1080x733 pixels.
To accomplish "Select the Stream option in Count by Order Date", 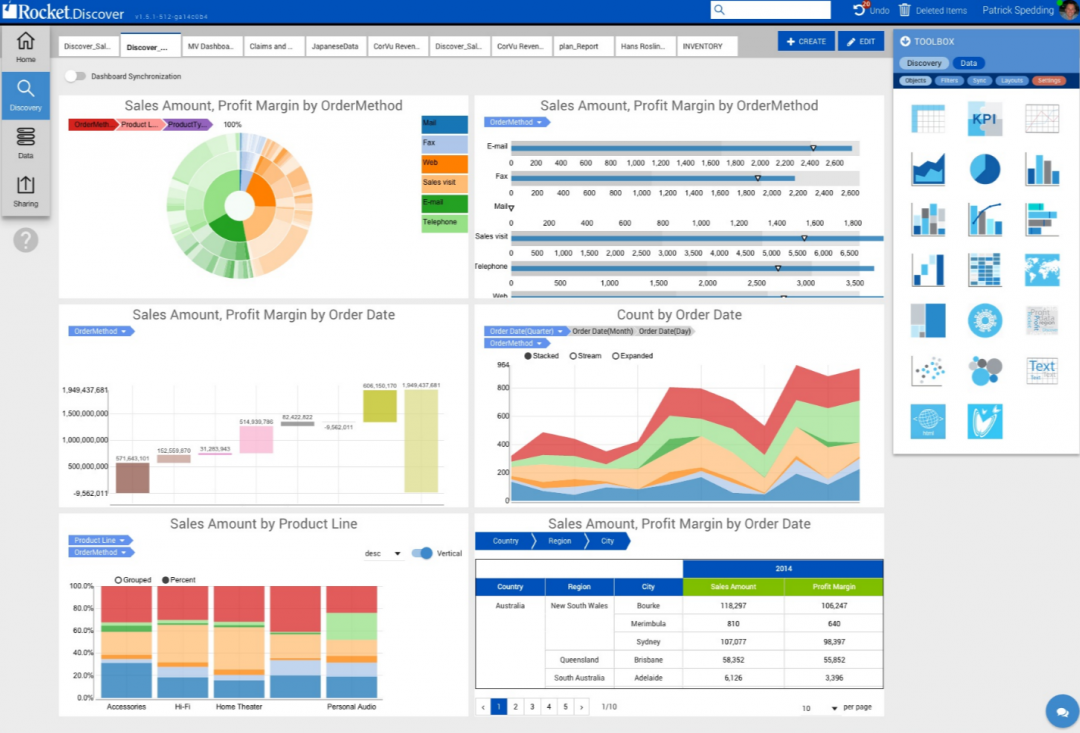I will [572, 355].
